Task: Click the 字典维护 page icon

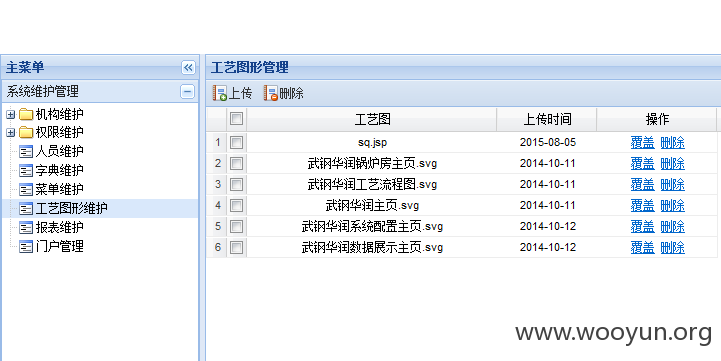Action: [x=26, y=170]
